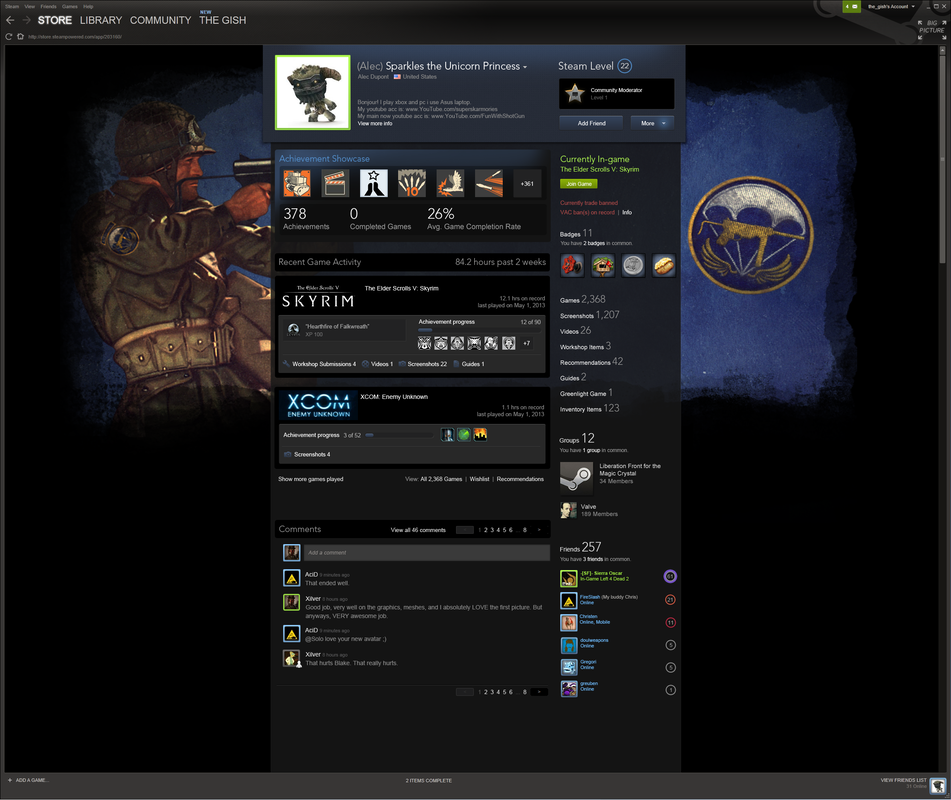The image size is (951, 800).
Task: Open the +361 more achievements tile
Action: (527, 184)
